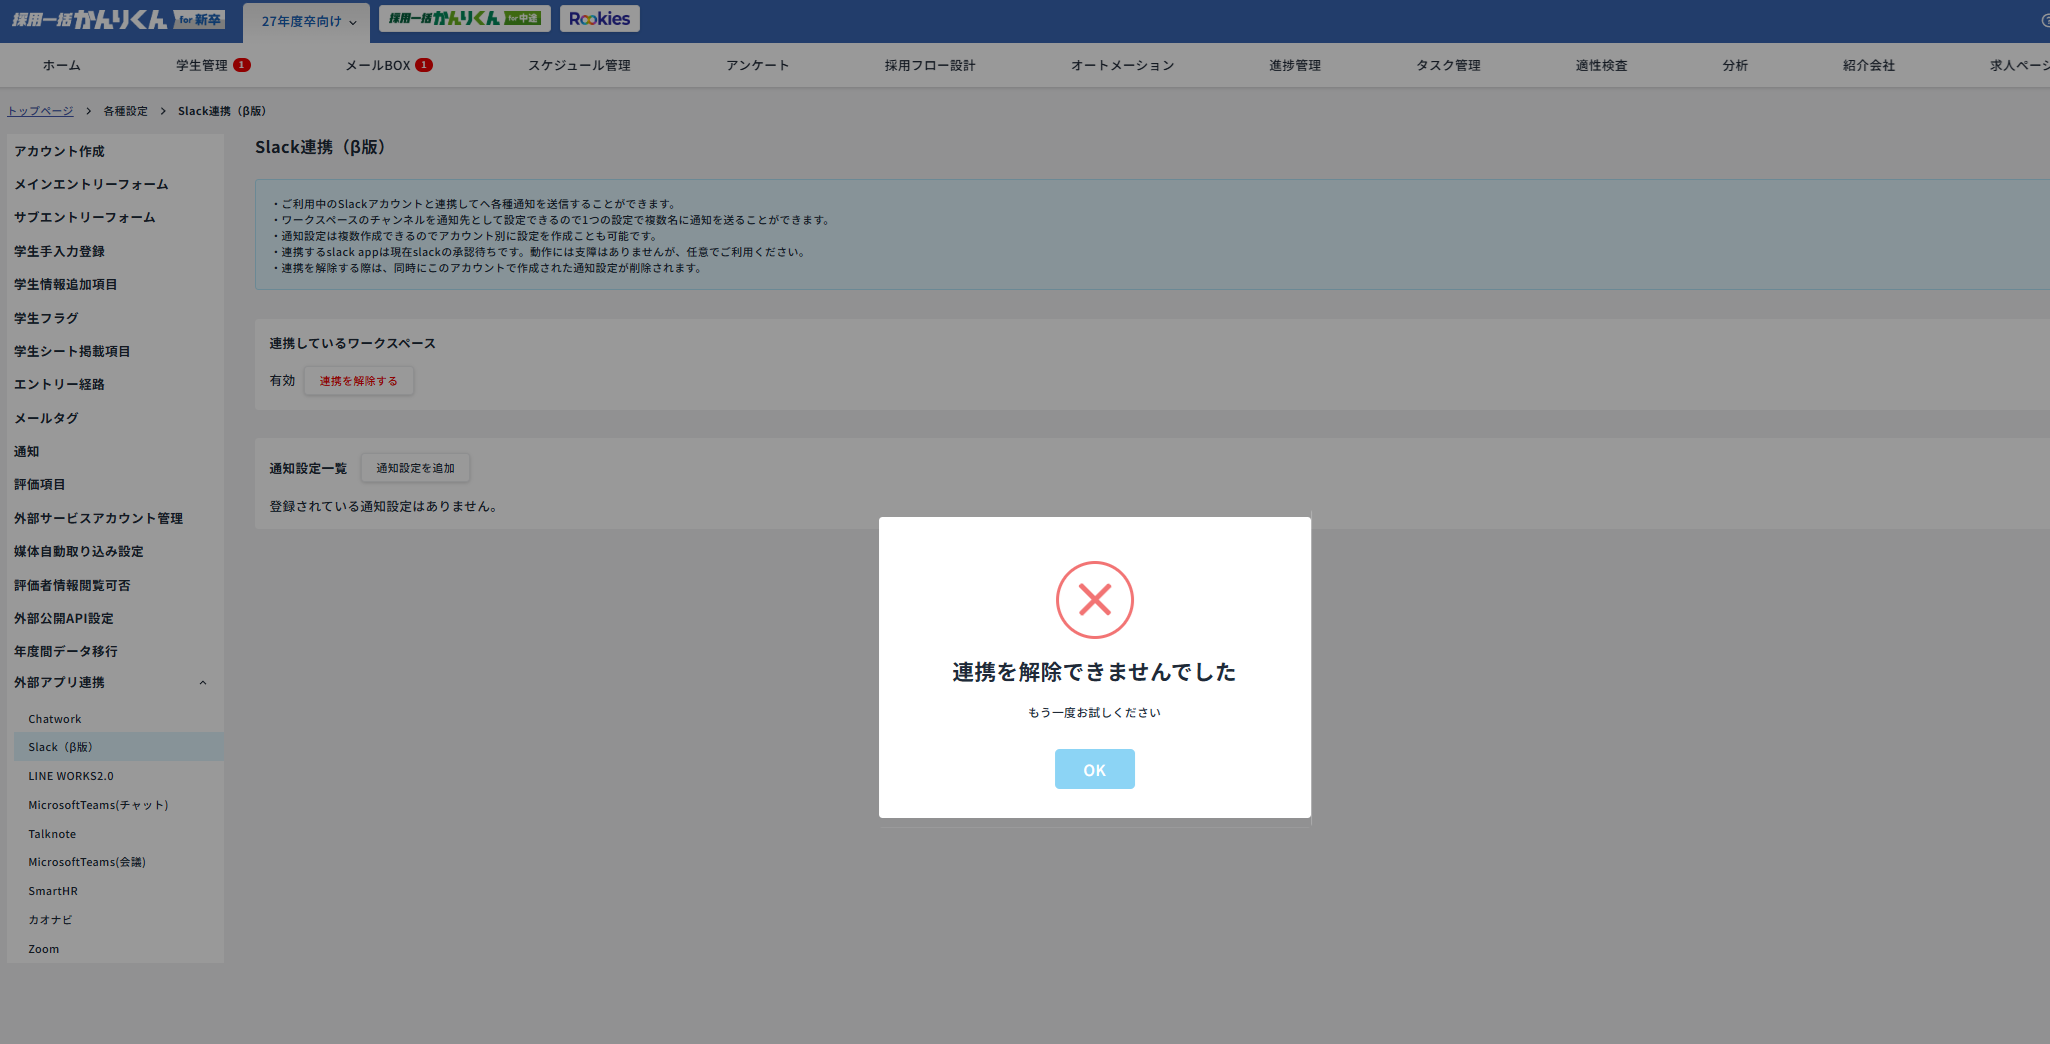Image resolution: width=2050 pixels, height=1044 pixels.
Task: Open the スケジュール管理 menu
Action: tap(579, 64)
